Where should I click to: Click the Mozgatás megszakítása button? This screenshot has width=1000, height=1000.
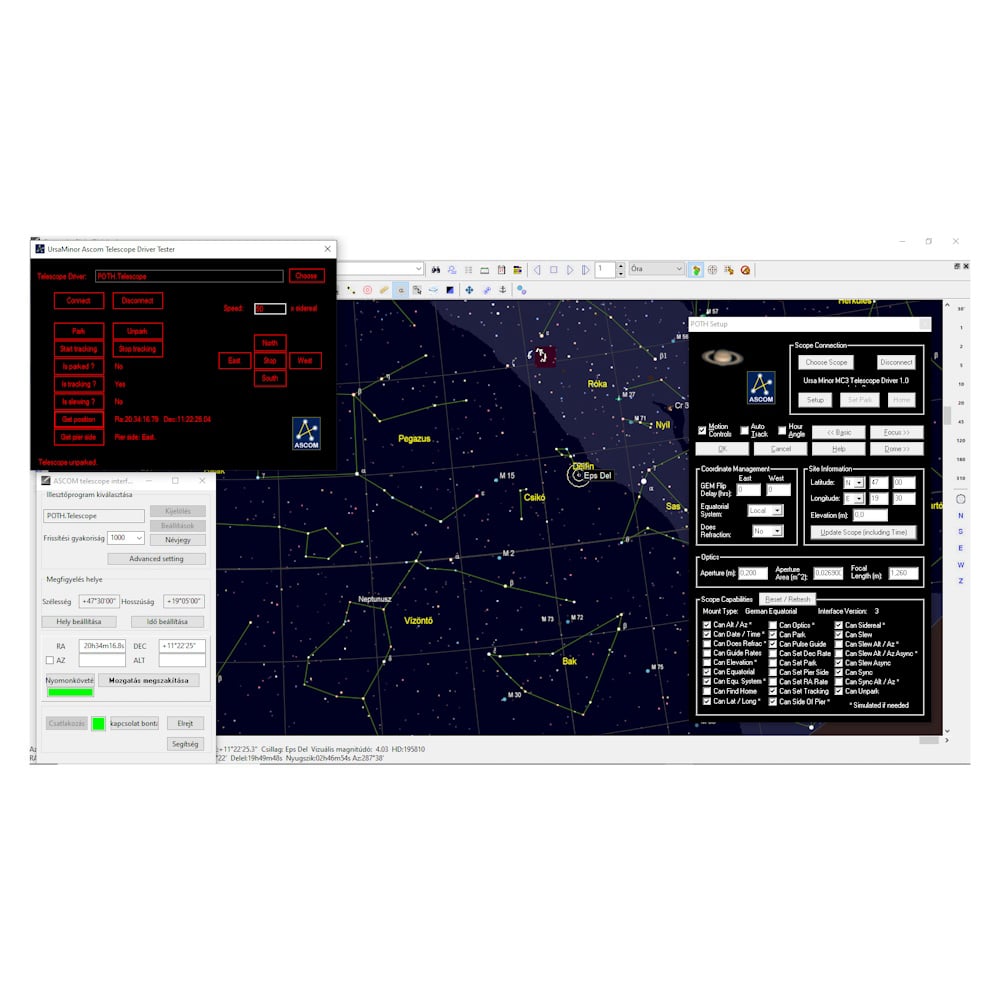click(149, 680)
